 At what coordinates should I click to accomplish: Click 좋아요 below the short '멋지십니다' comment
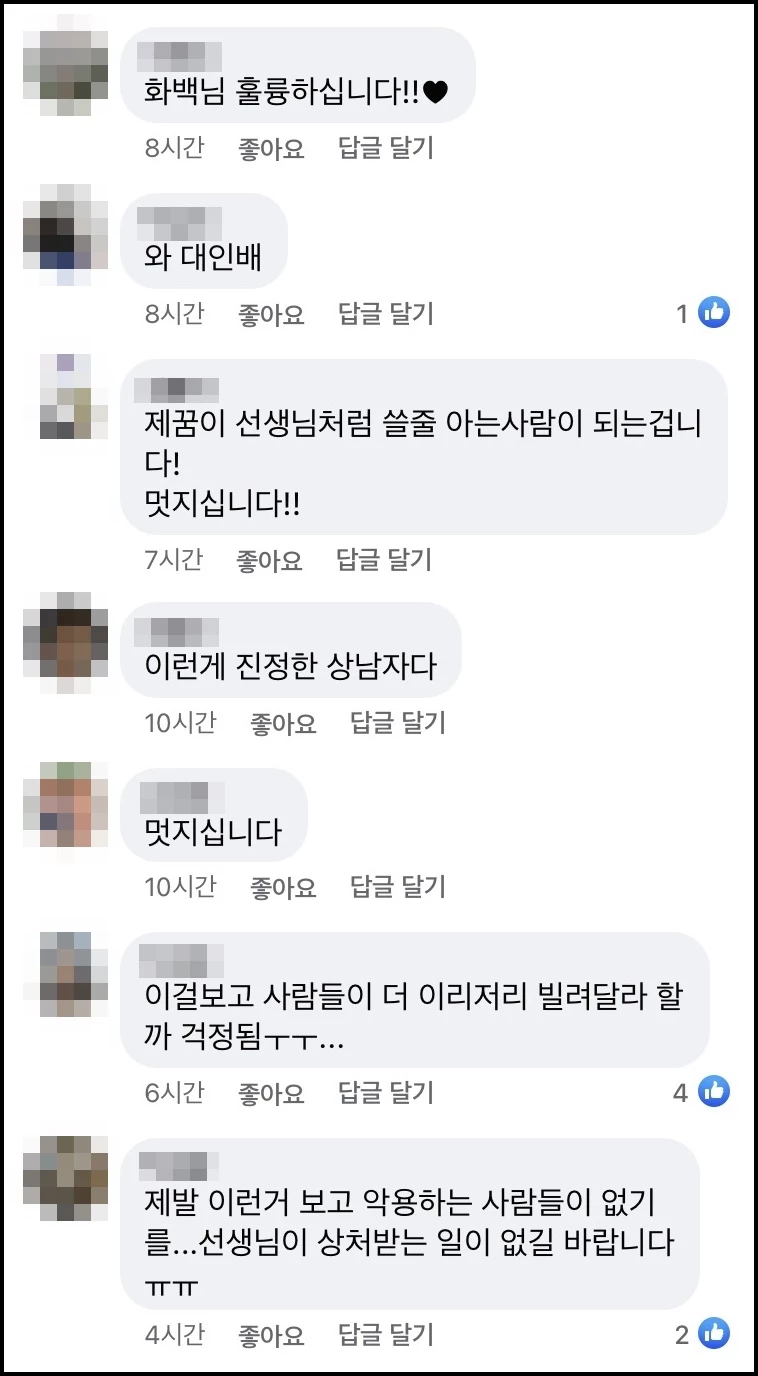tap(283, 886)
